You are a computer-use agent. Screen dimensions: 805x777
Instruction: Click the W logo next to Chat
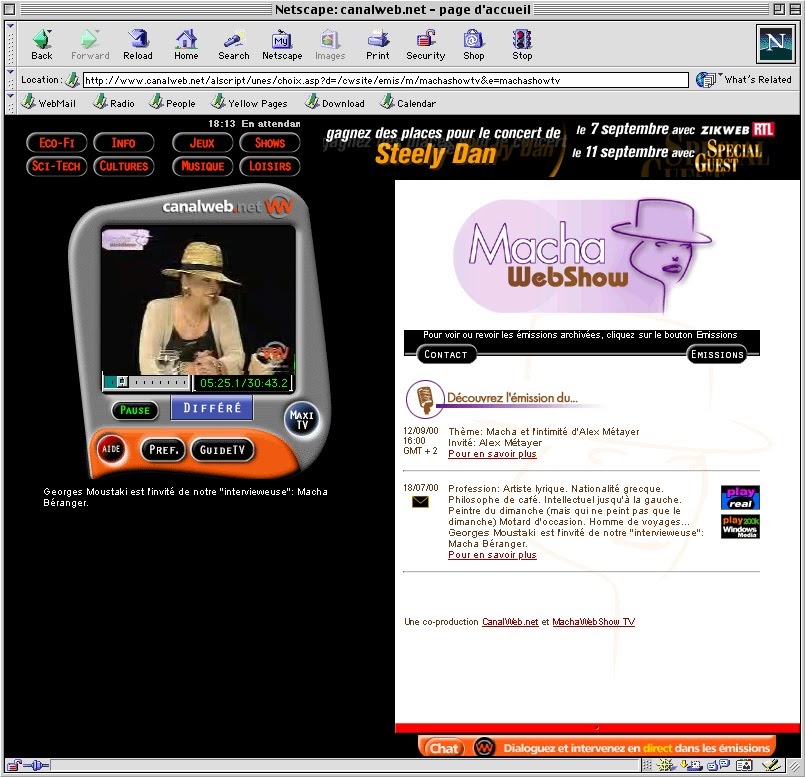point(484,747)
